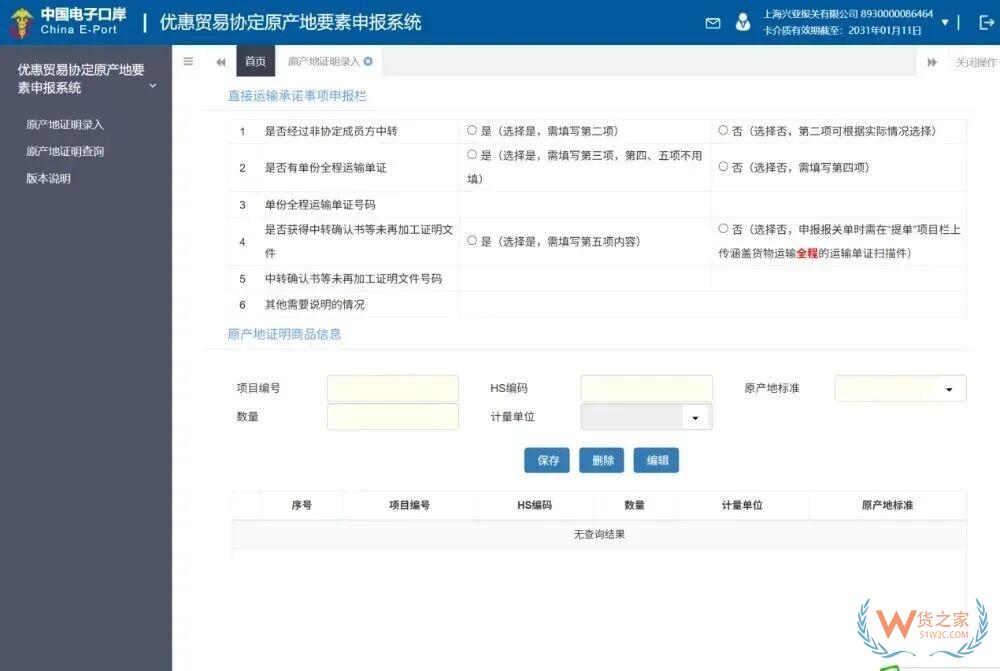Click the hamburger menu icon above sidebar
Screen dimensions: 1000x671
188,61
